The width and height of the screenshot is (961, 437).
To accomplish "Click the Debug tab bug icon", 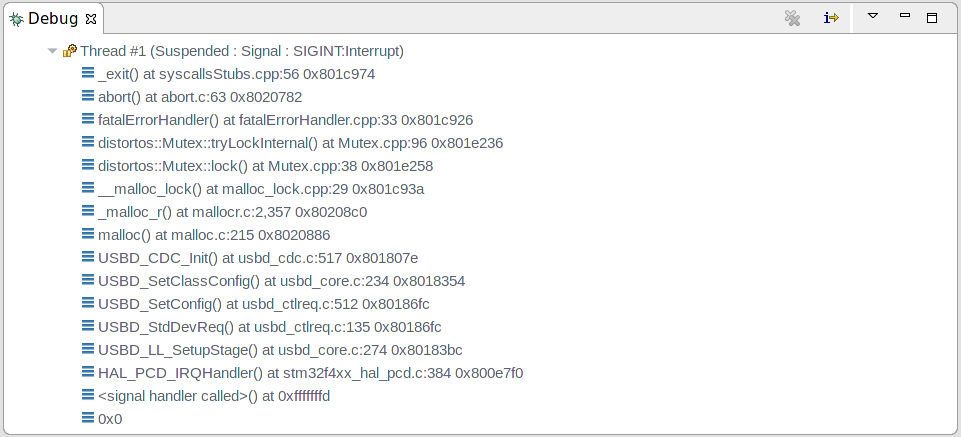I will [x=17, y=20].
